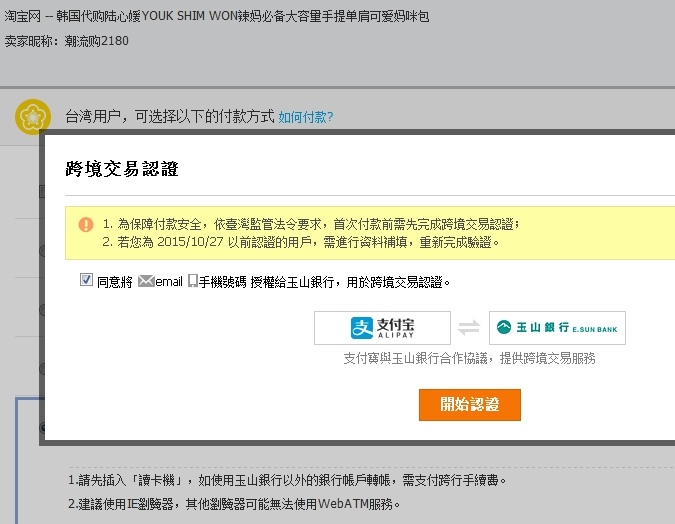Image resolution: width=675 pixels, height=524 pixels.
Task: Click the text 授權給玉山銀行，用於跨境交易認證
Action: coord(350,282)
